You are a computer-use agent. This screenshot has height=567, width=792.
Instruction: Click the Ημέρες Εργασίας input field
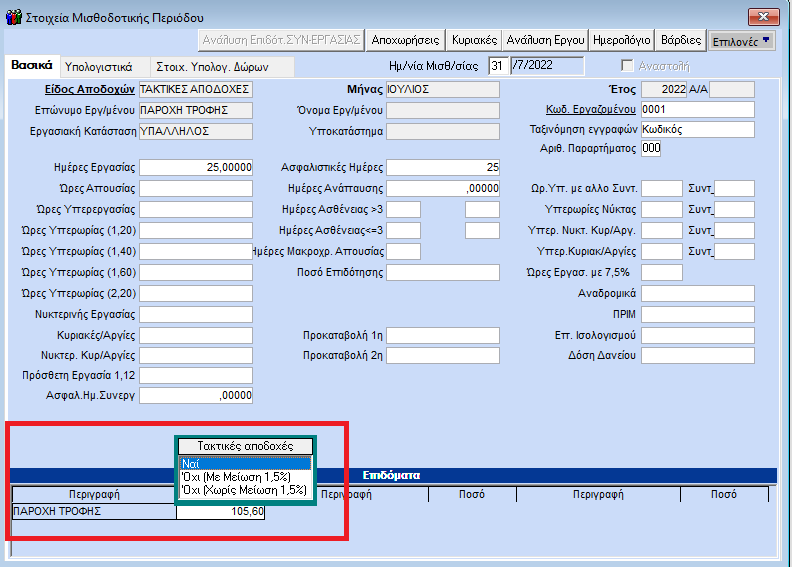click(x=196, y=167)
